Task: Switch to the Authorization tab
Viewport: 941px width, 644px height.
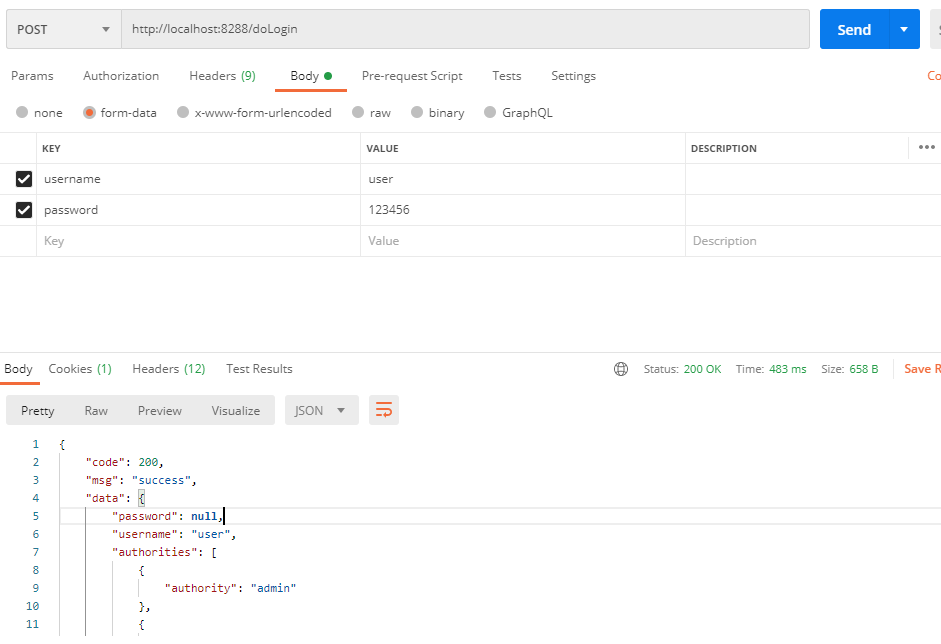Action: [x=121, y=76]
